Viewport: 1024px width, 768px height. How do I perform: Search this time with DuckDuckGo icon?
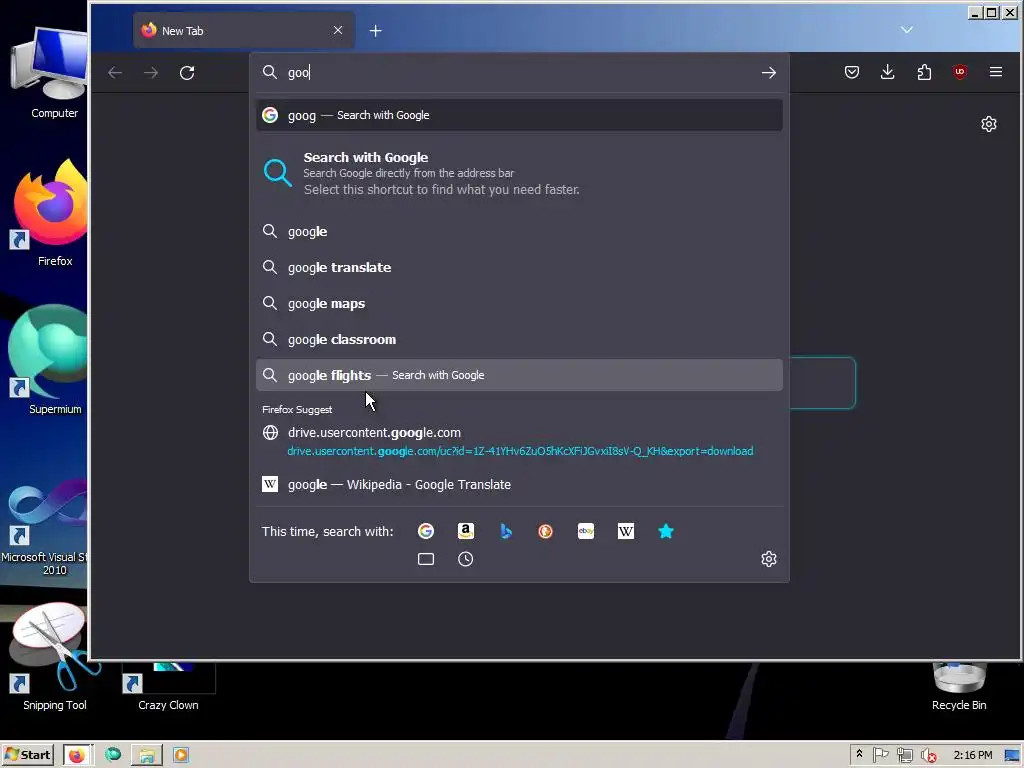coord(546,531)
